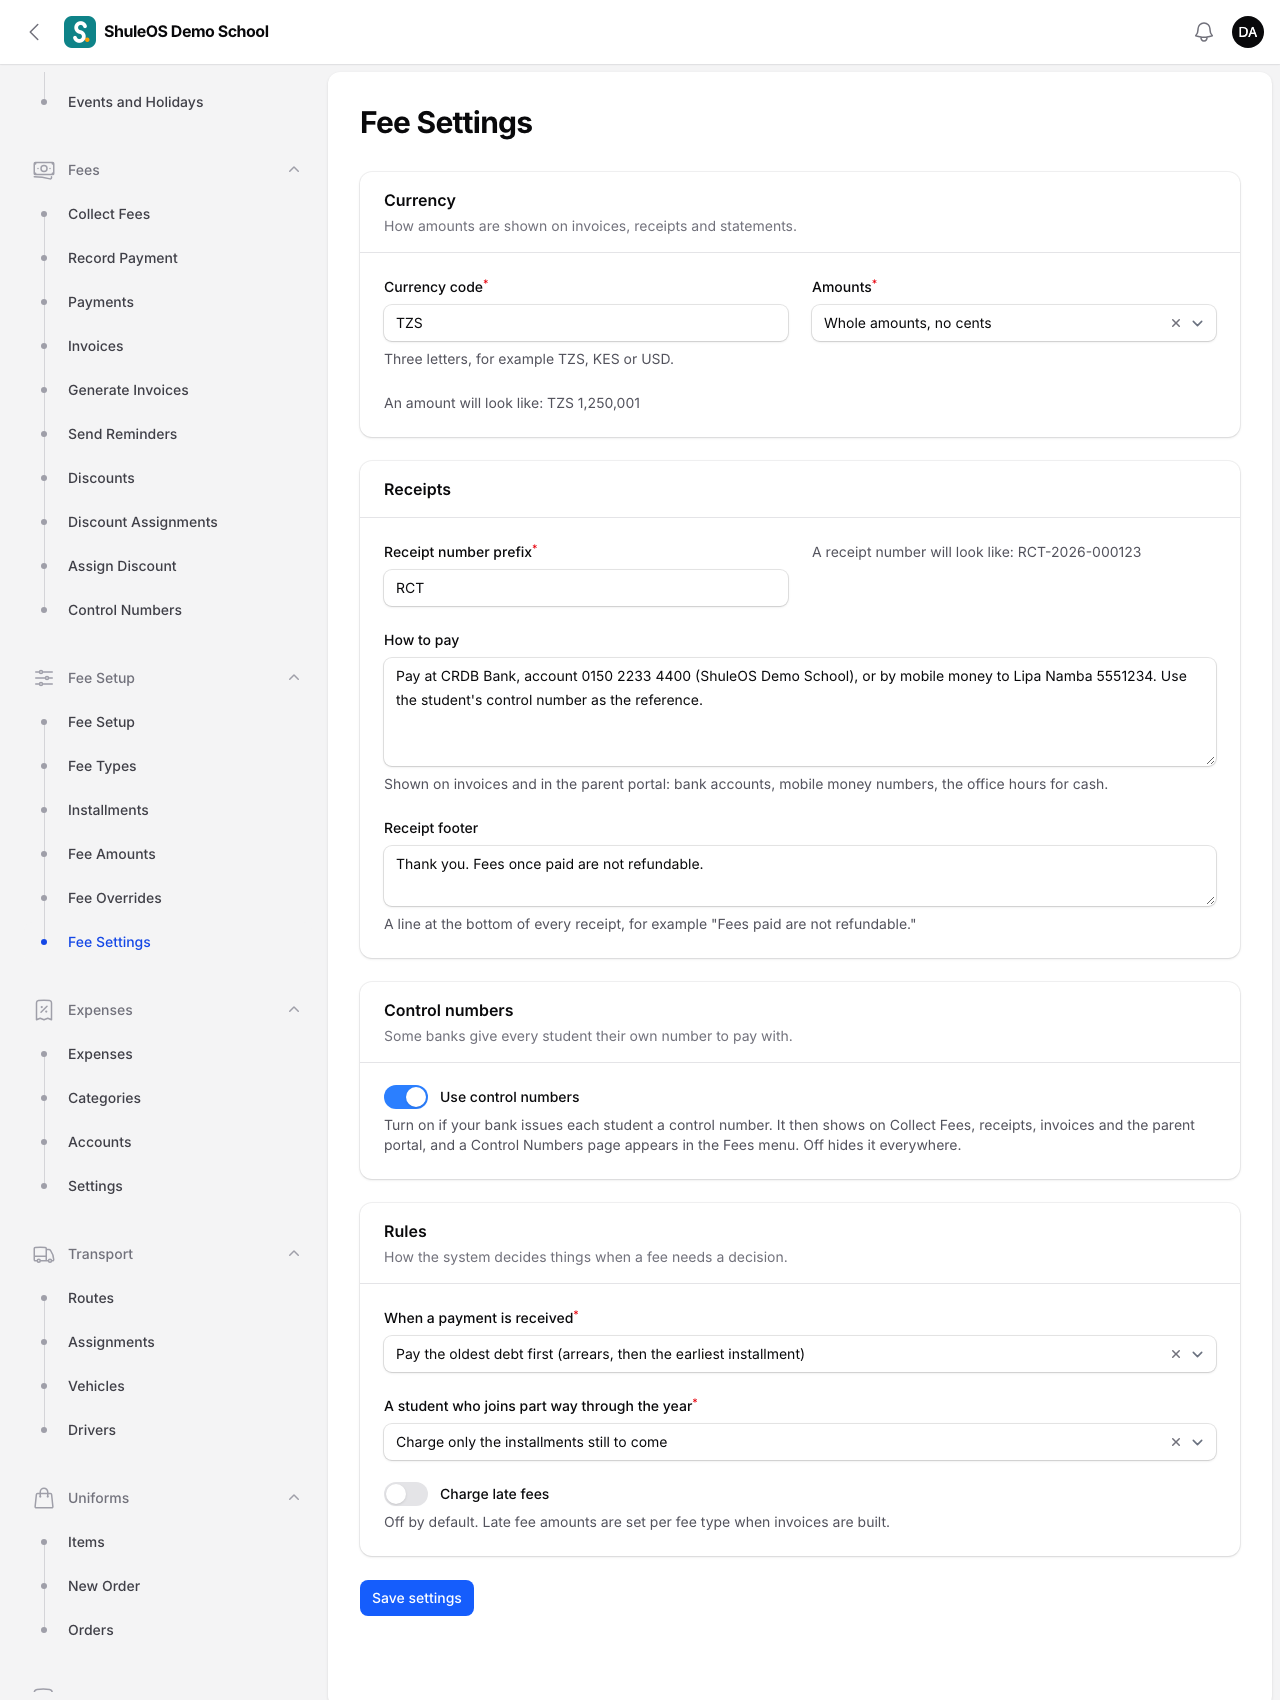The height and width of the screenshot is (1700, 1280).
Task: Open the Amounts dropdown
Action: [1014, 323]
